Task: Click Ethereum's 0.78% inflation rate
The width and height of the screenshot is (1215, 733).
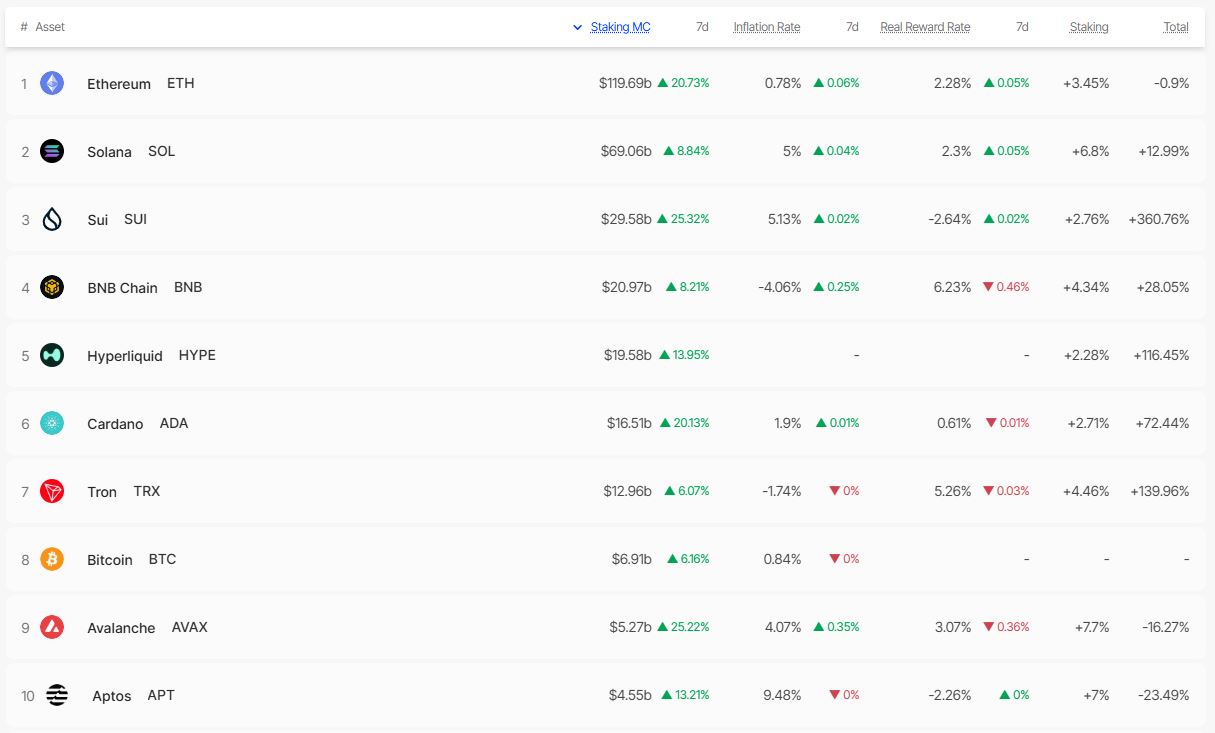Action: tap(783, 83)
